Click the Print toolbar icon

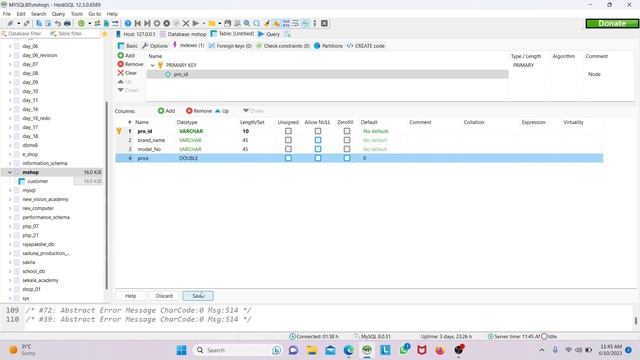[x=67, y=23]
